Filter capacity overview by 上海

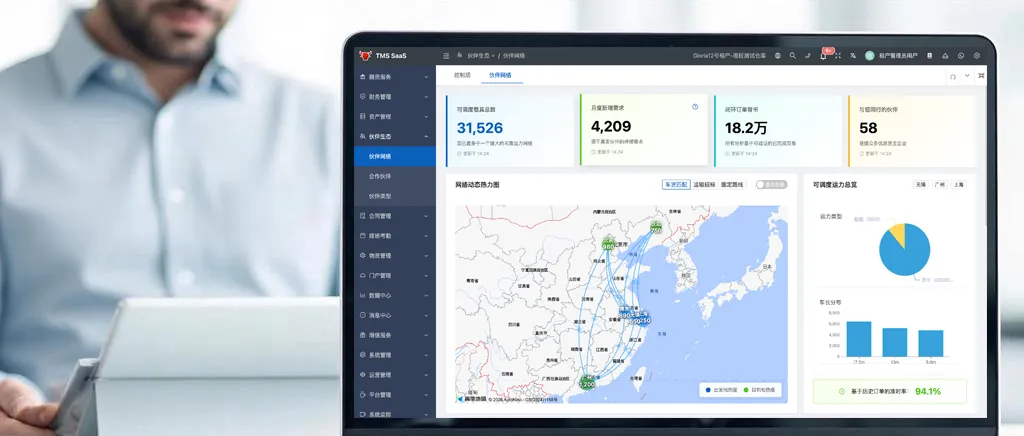tap(959, 185)
